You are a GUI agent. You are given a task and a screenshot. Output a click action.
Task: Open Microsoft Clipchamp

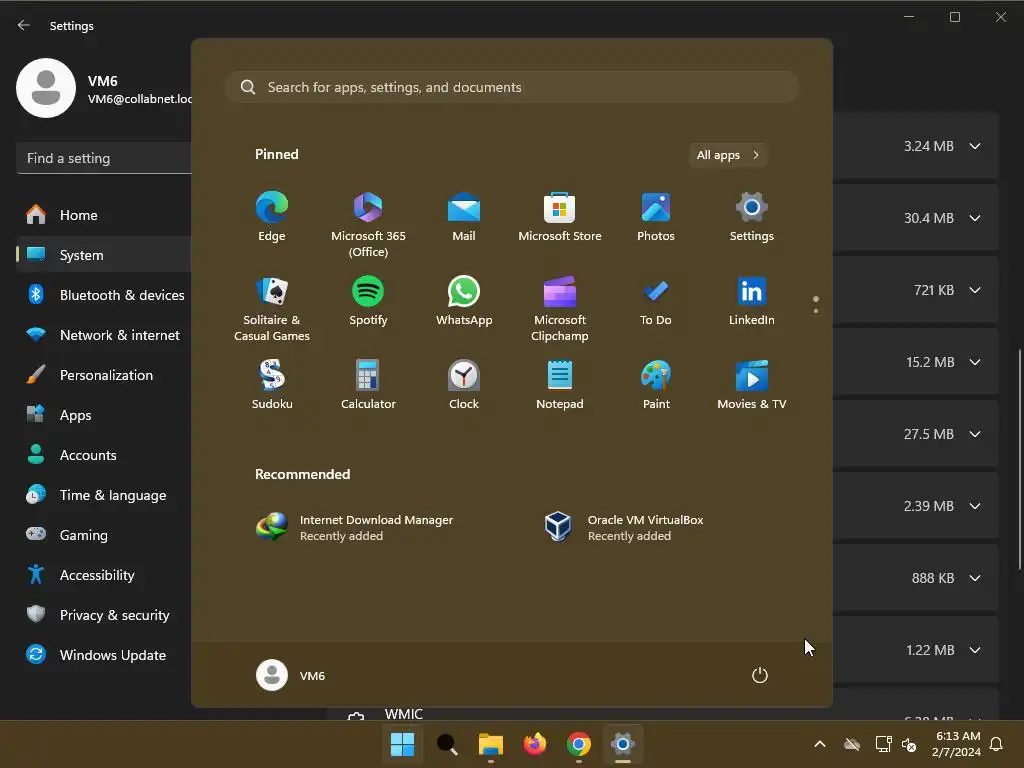coord(560,309)
